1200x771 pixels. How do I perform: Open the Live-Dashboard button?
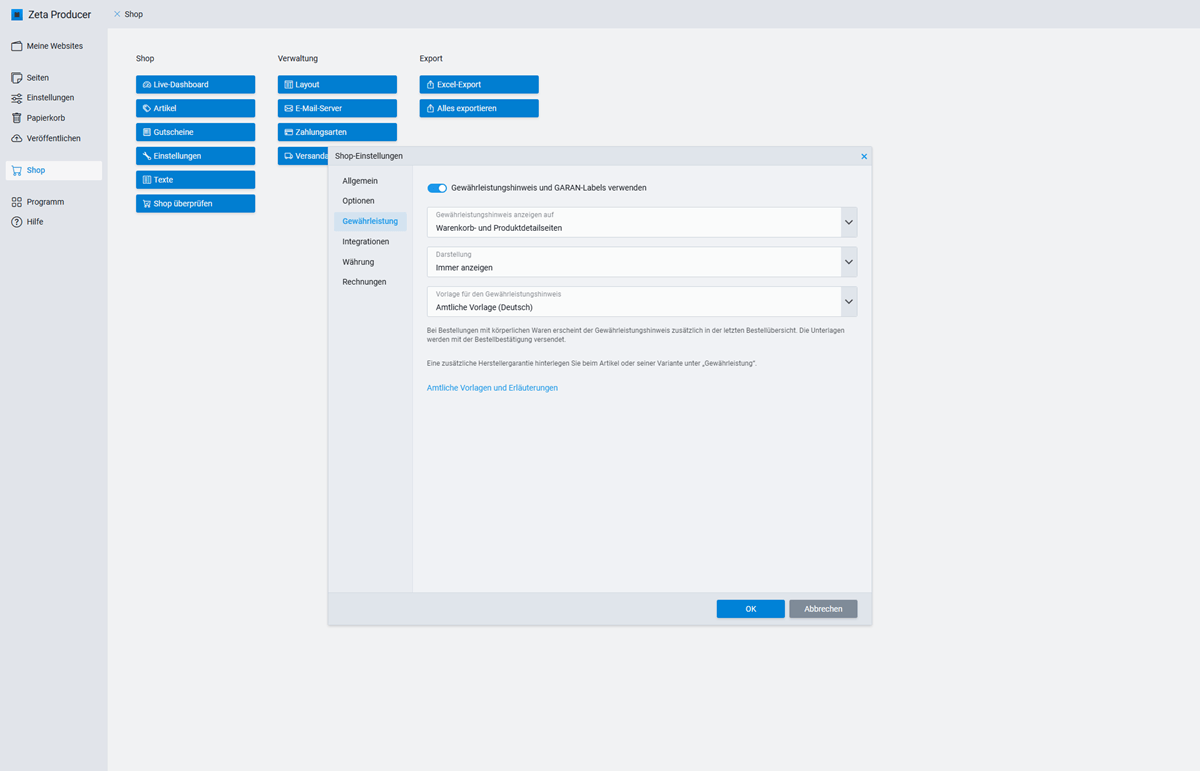pos(195,85)
